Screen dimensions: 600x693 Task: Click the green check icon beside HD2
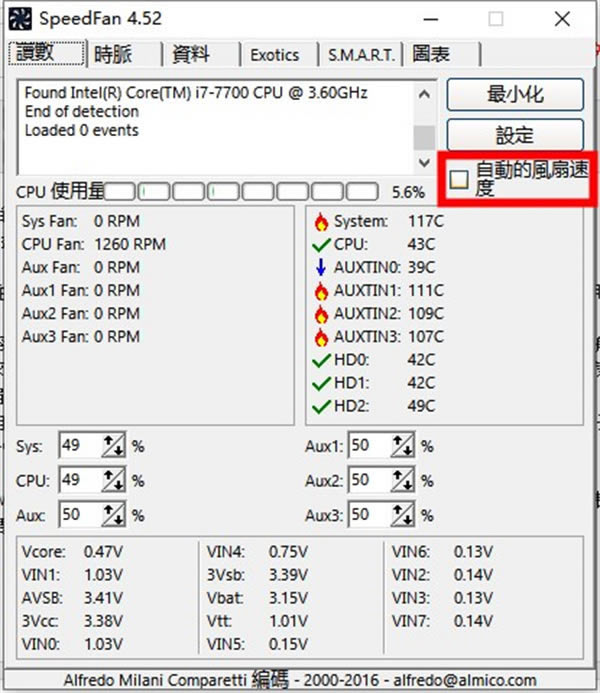click(321, 406)
